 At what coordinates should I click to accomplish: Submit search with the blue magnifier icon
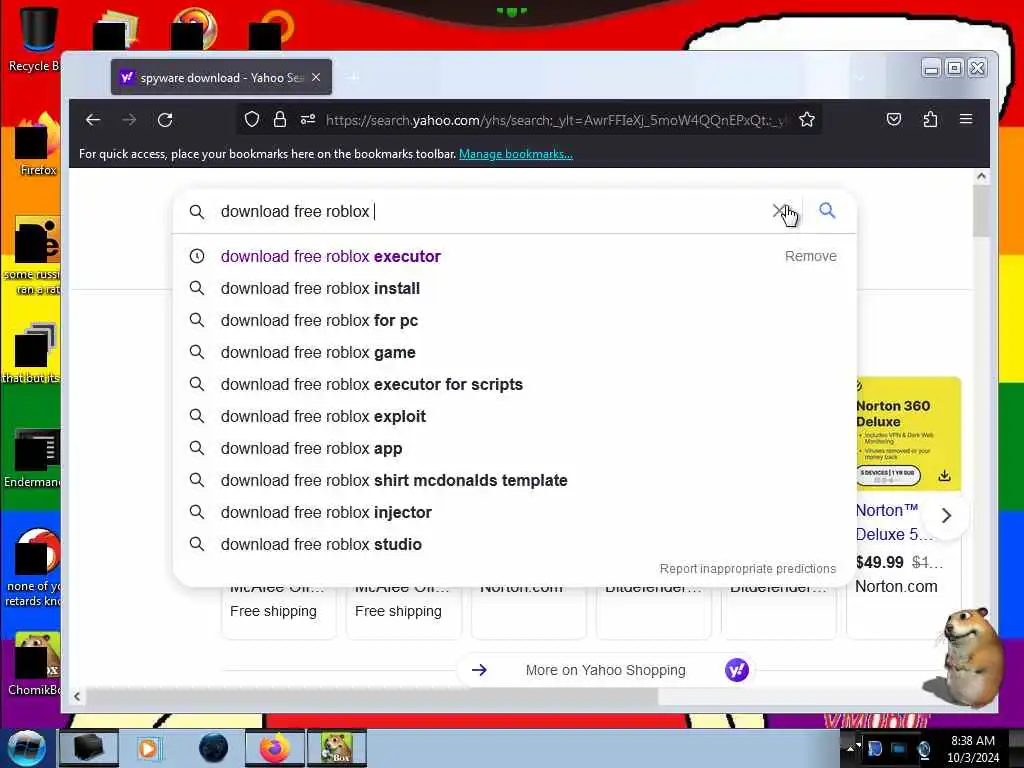pos(827,210)
